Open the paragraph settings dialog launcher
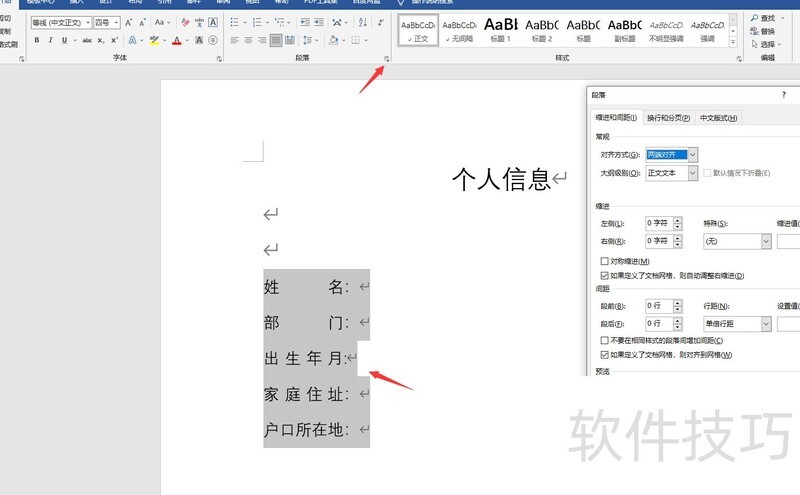Image resolution: width=800 pixels, height=495 pixels. (x=386, y=60)
